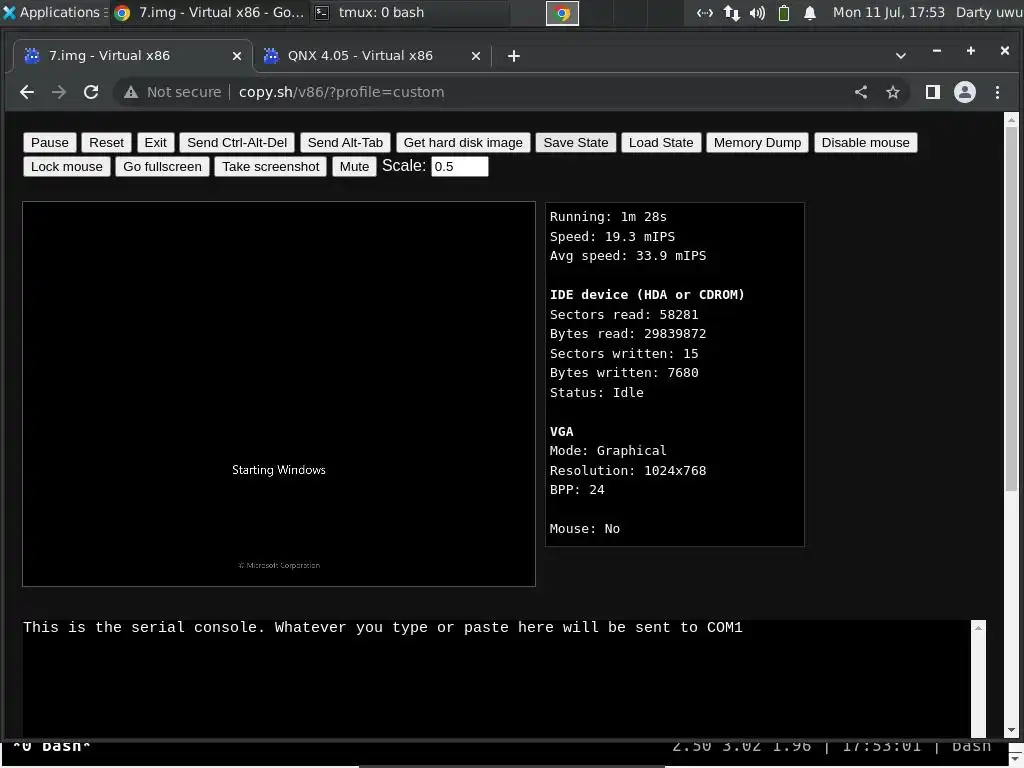Click the Darty uwu user label

989,12
